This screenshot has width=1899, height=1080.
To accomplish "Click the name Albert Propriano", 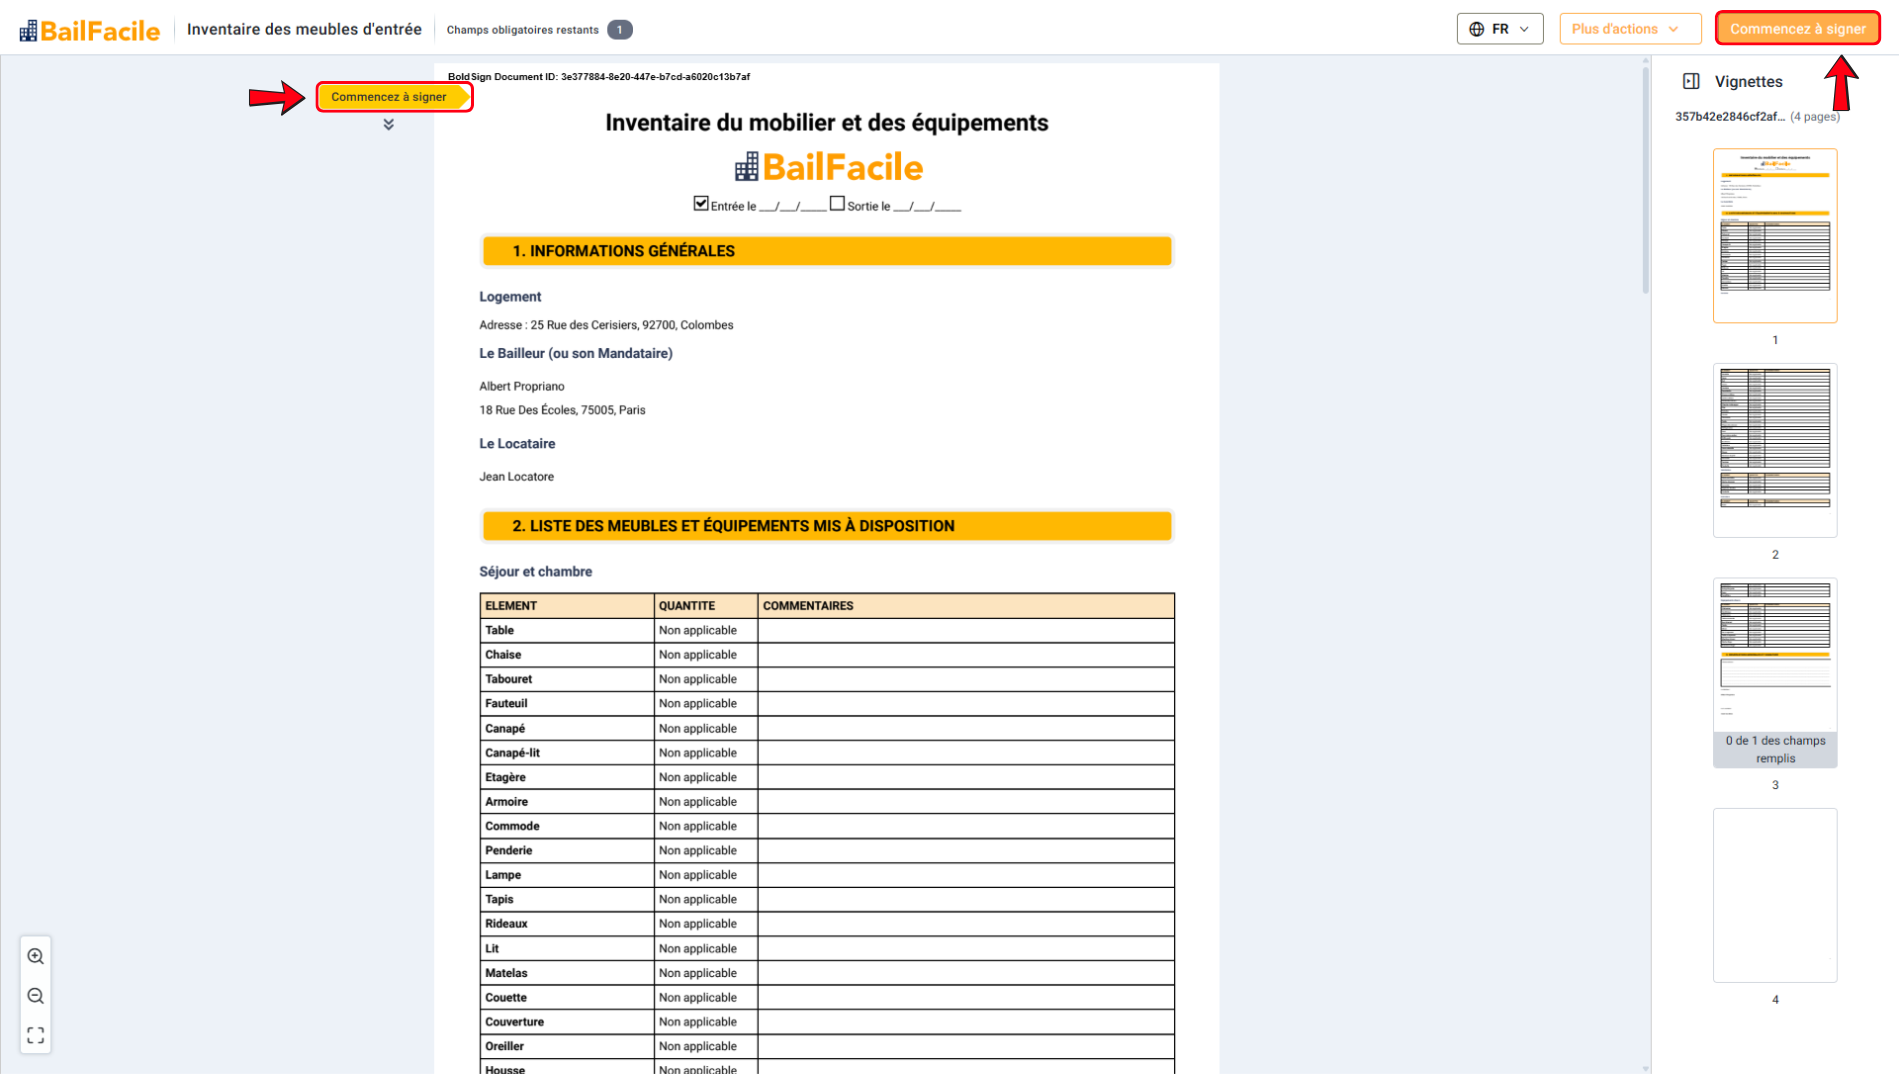I will click(521, 386).
